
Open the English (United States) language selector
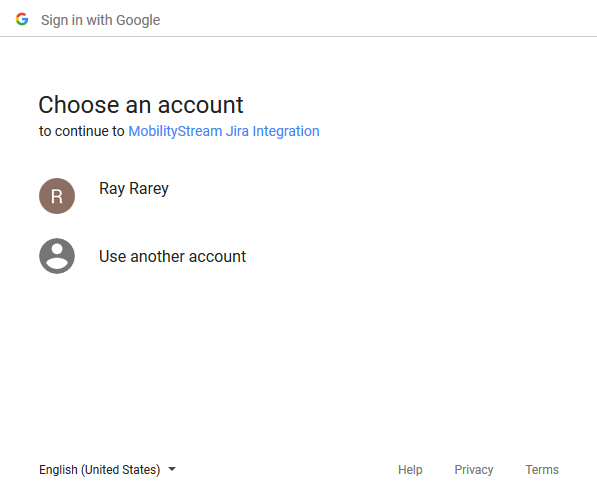click(x=107, y=469)
